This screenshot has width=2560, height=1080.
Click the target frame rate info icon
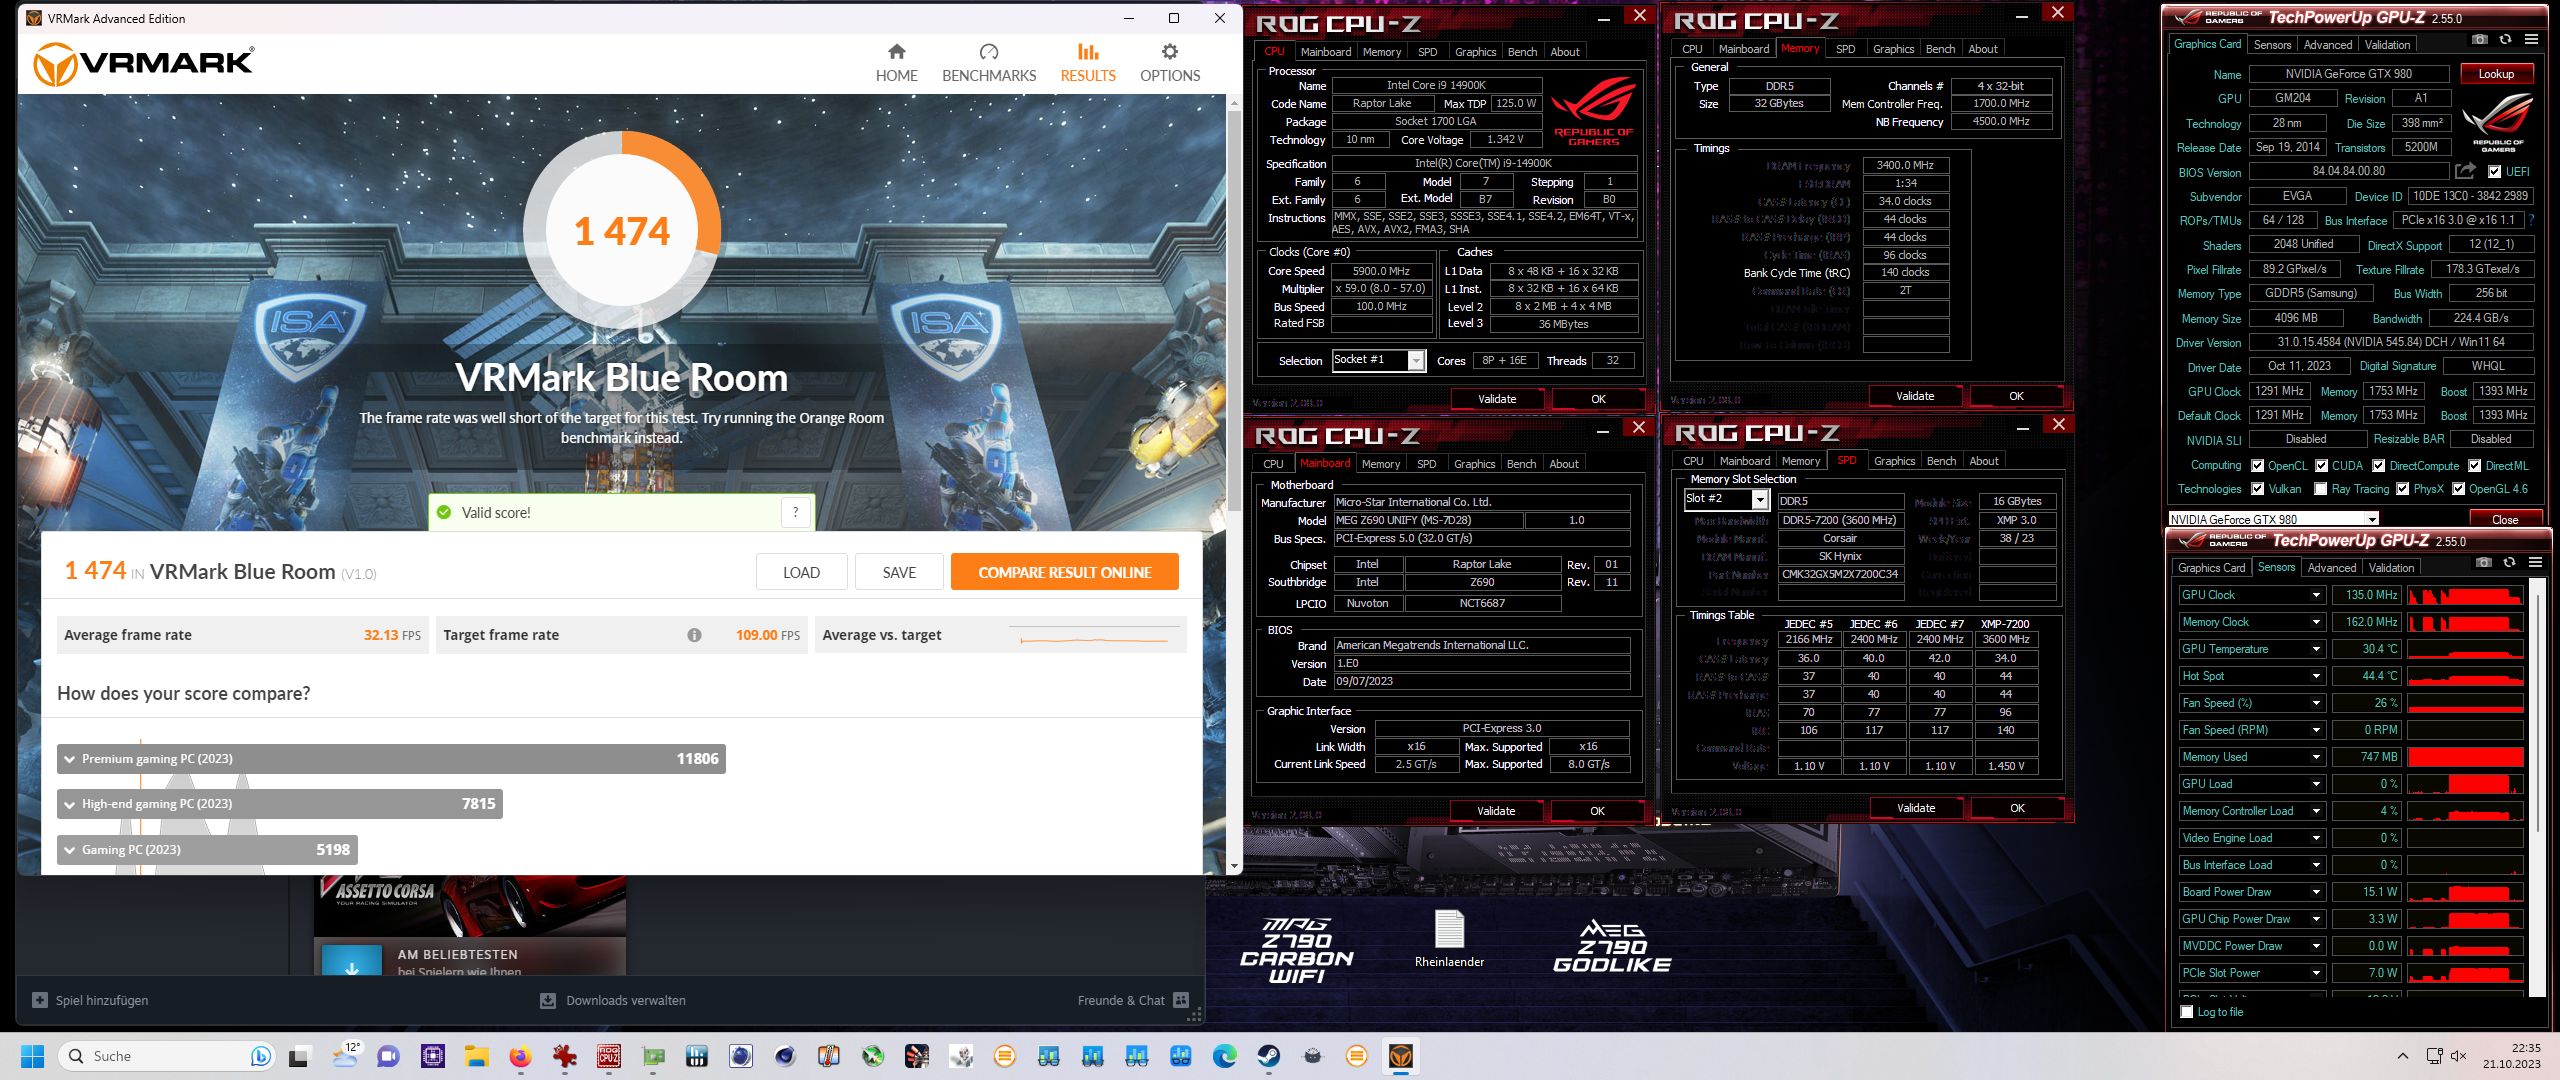[694, 635]
